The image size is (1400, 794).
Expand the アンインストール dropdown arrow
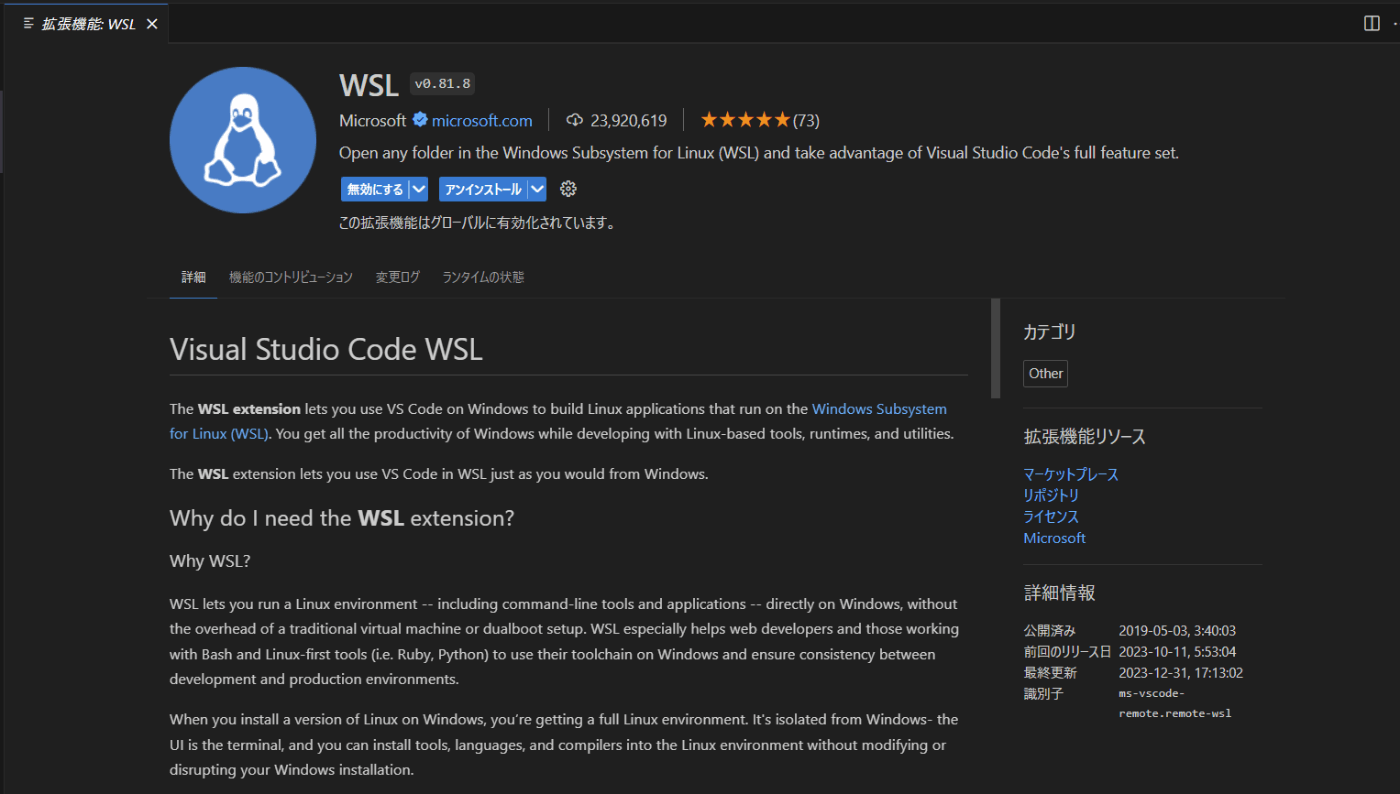click(537, 189)
